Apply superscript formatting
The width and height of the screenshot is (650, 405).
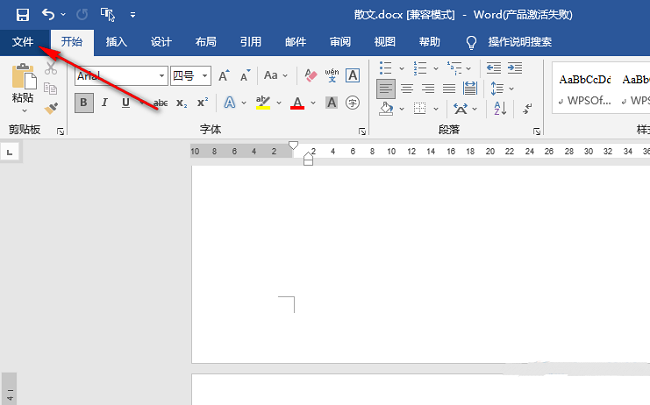click(x=202, y=103)
